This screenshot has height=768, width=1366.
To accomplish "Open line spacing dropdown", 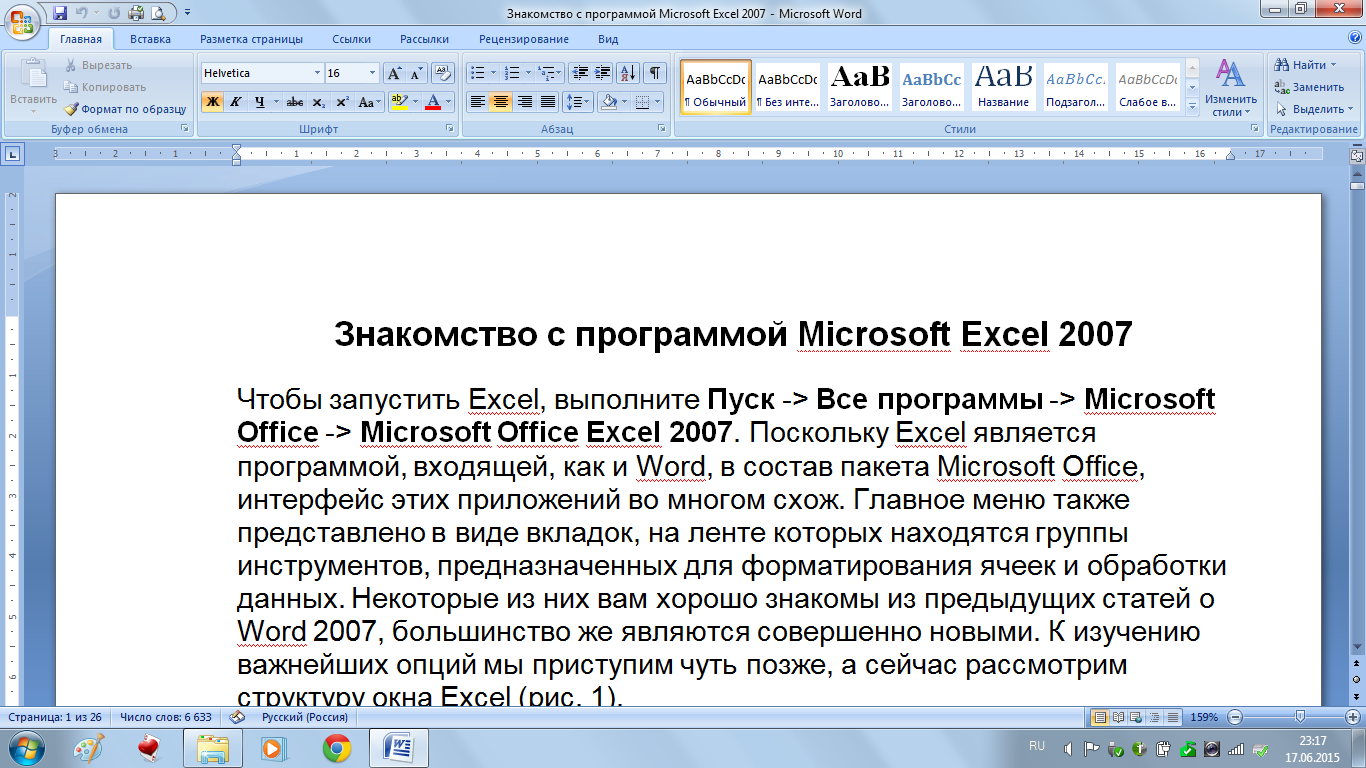I will coord(578,102).
